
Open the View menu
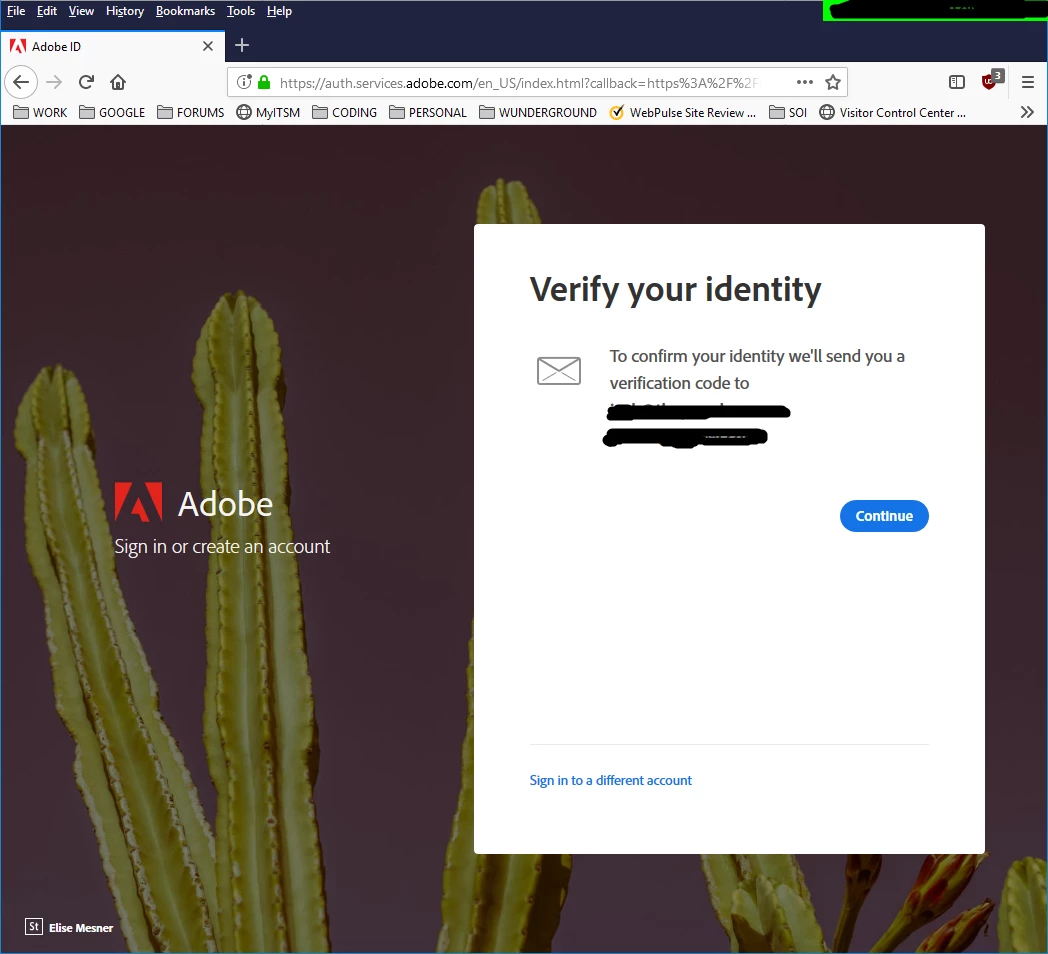[x=81, y=11]
